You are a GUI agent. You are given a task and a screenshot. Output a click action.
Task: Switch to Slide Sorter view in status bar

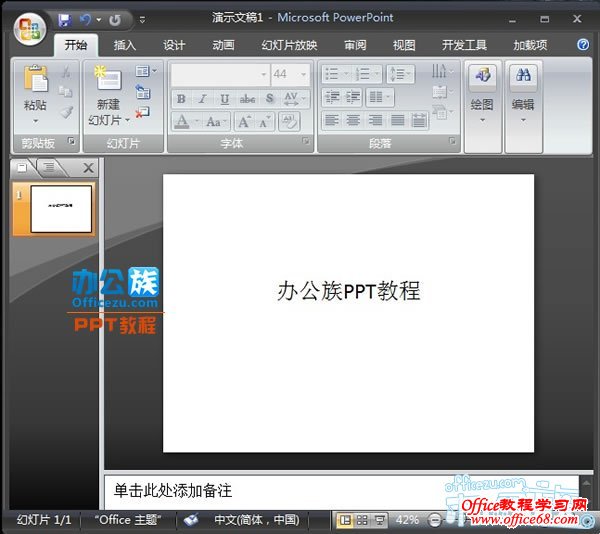pyautogui.click(x=362, y=520)
